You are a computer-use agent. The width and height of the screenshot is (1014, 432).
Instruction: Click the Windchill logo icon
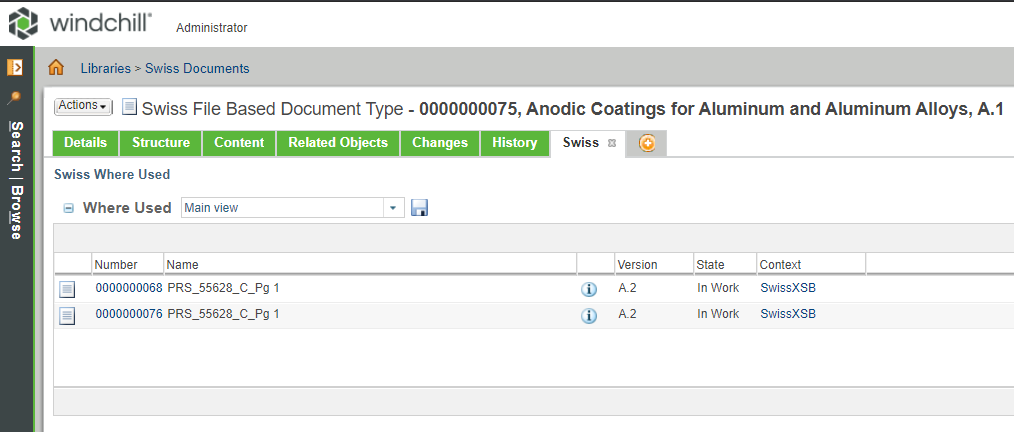[23, 23]
